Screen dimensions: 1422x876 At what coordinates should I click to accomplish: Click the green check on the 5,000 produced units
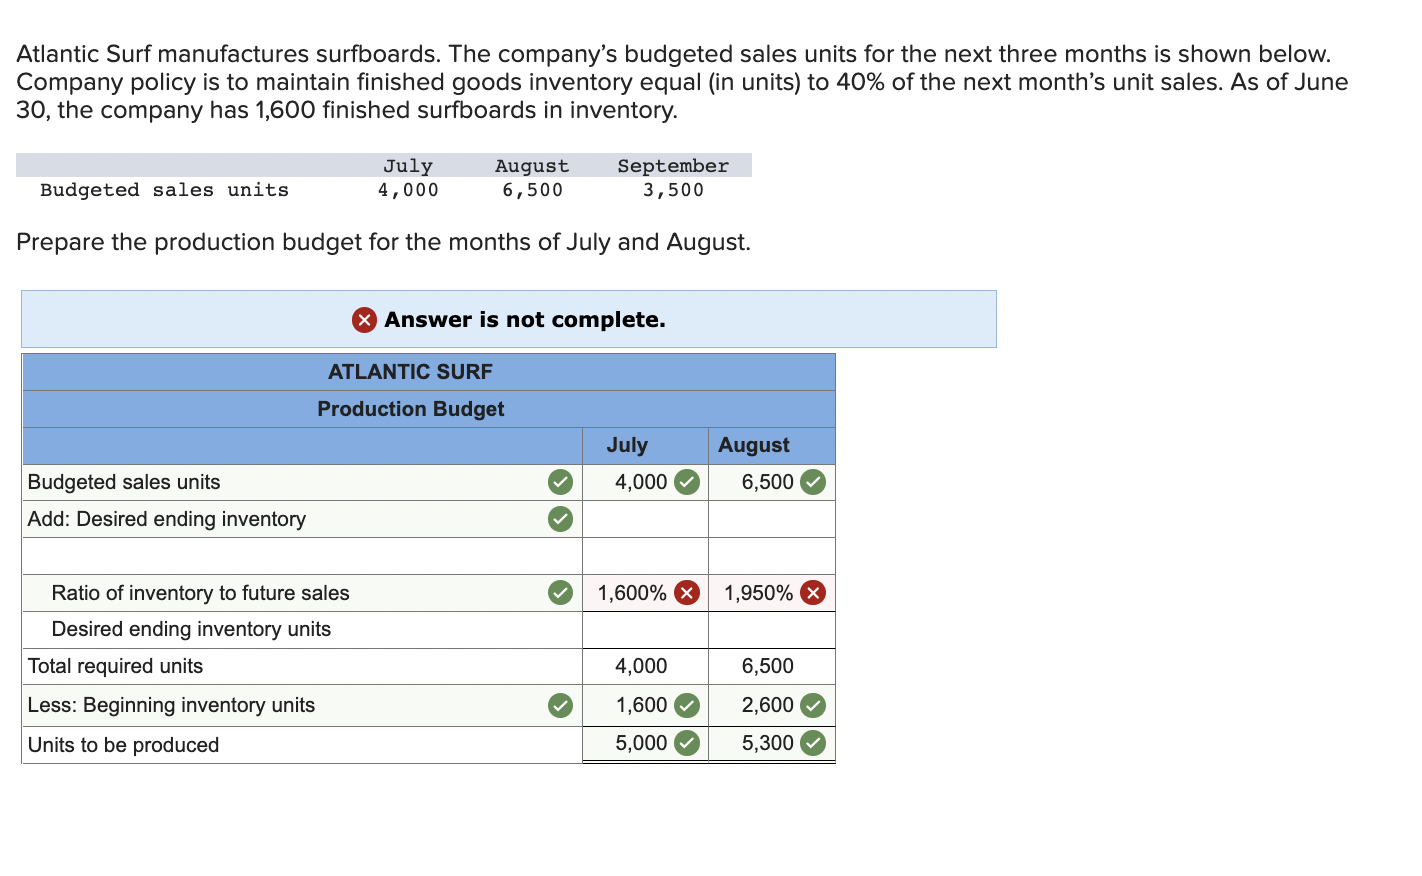687,743
